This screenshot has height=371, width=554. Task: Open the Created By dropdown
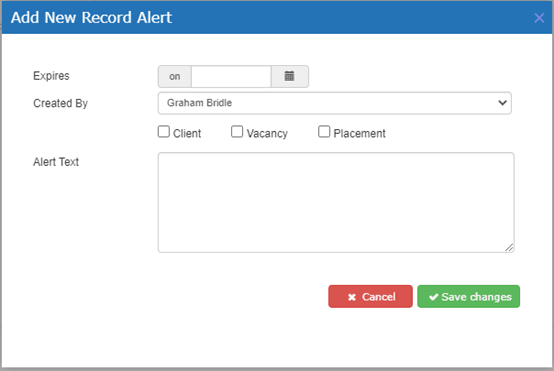(335, 103)
